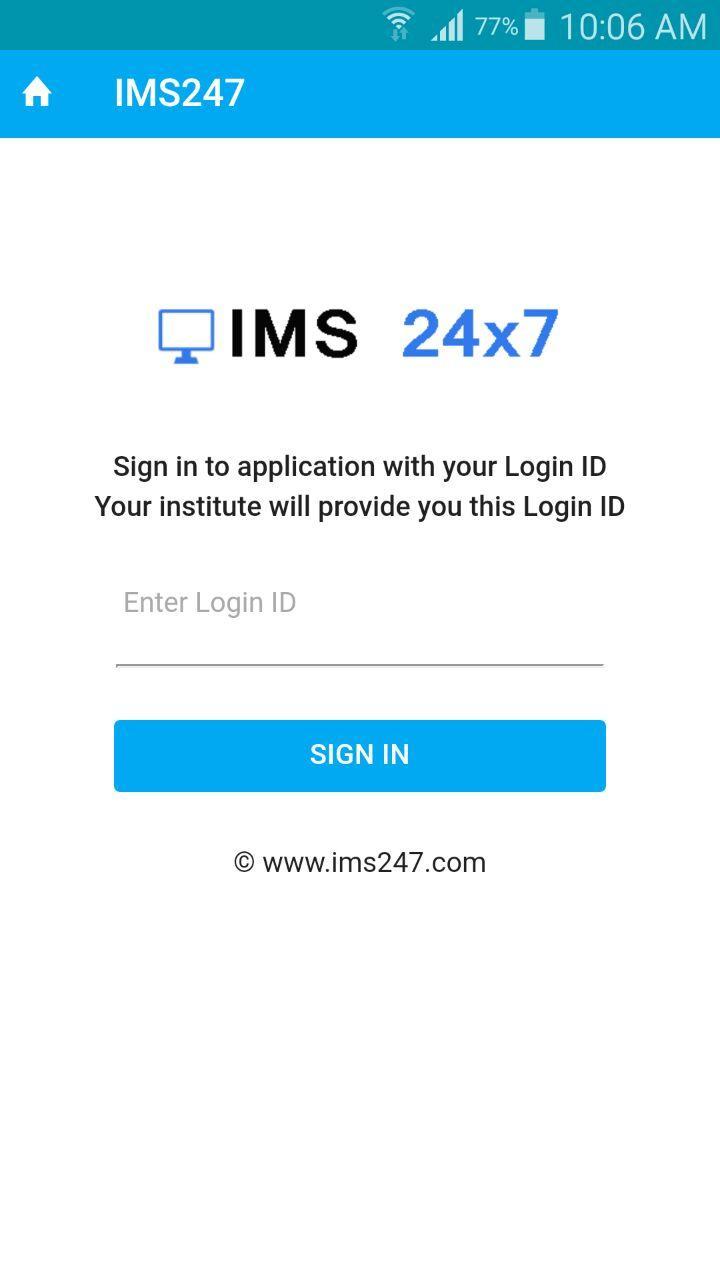Click 'Your institute will provide' text line
720x1280 pixels.
[360, 507]
